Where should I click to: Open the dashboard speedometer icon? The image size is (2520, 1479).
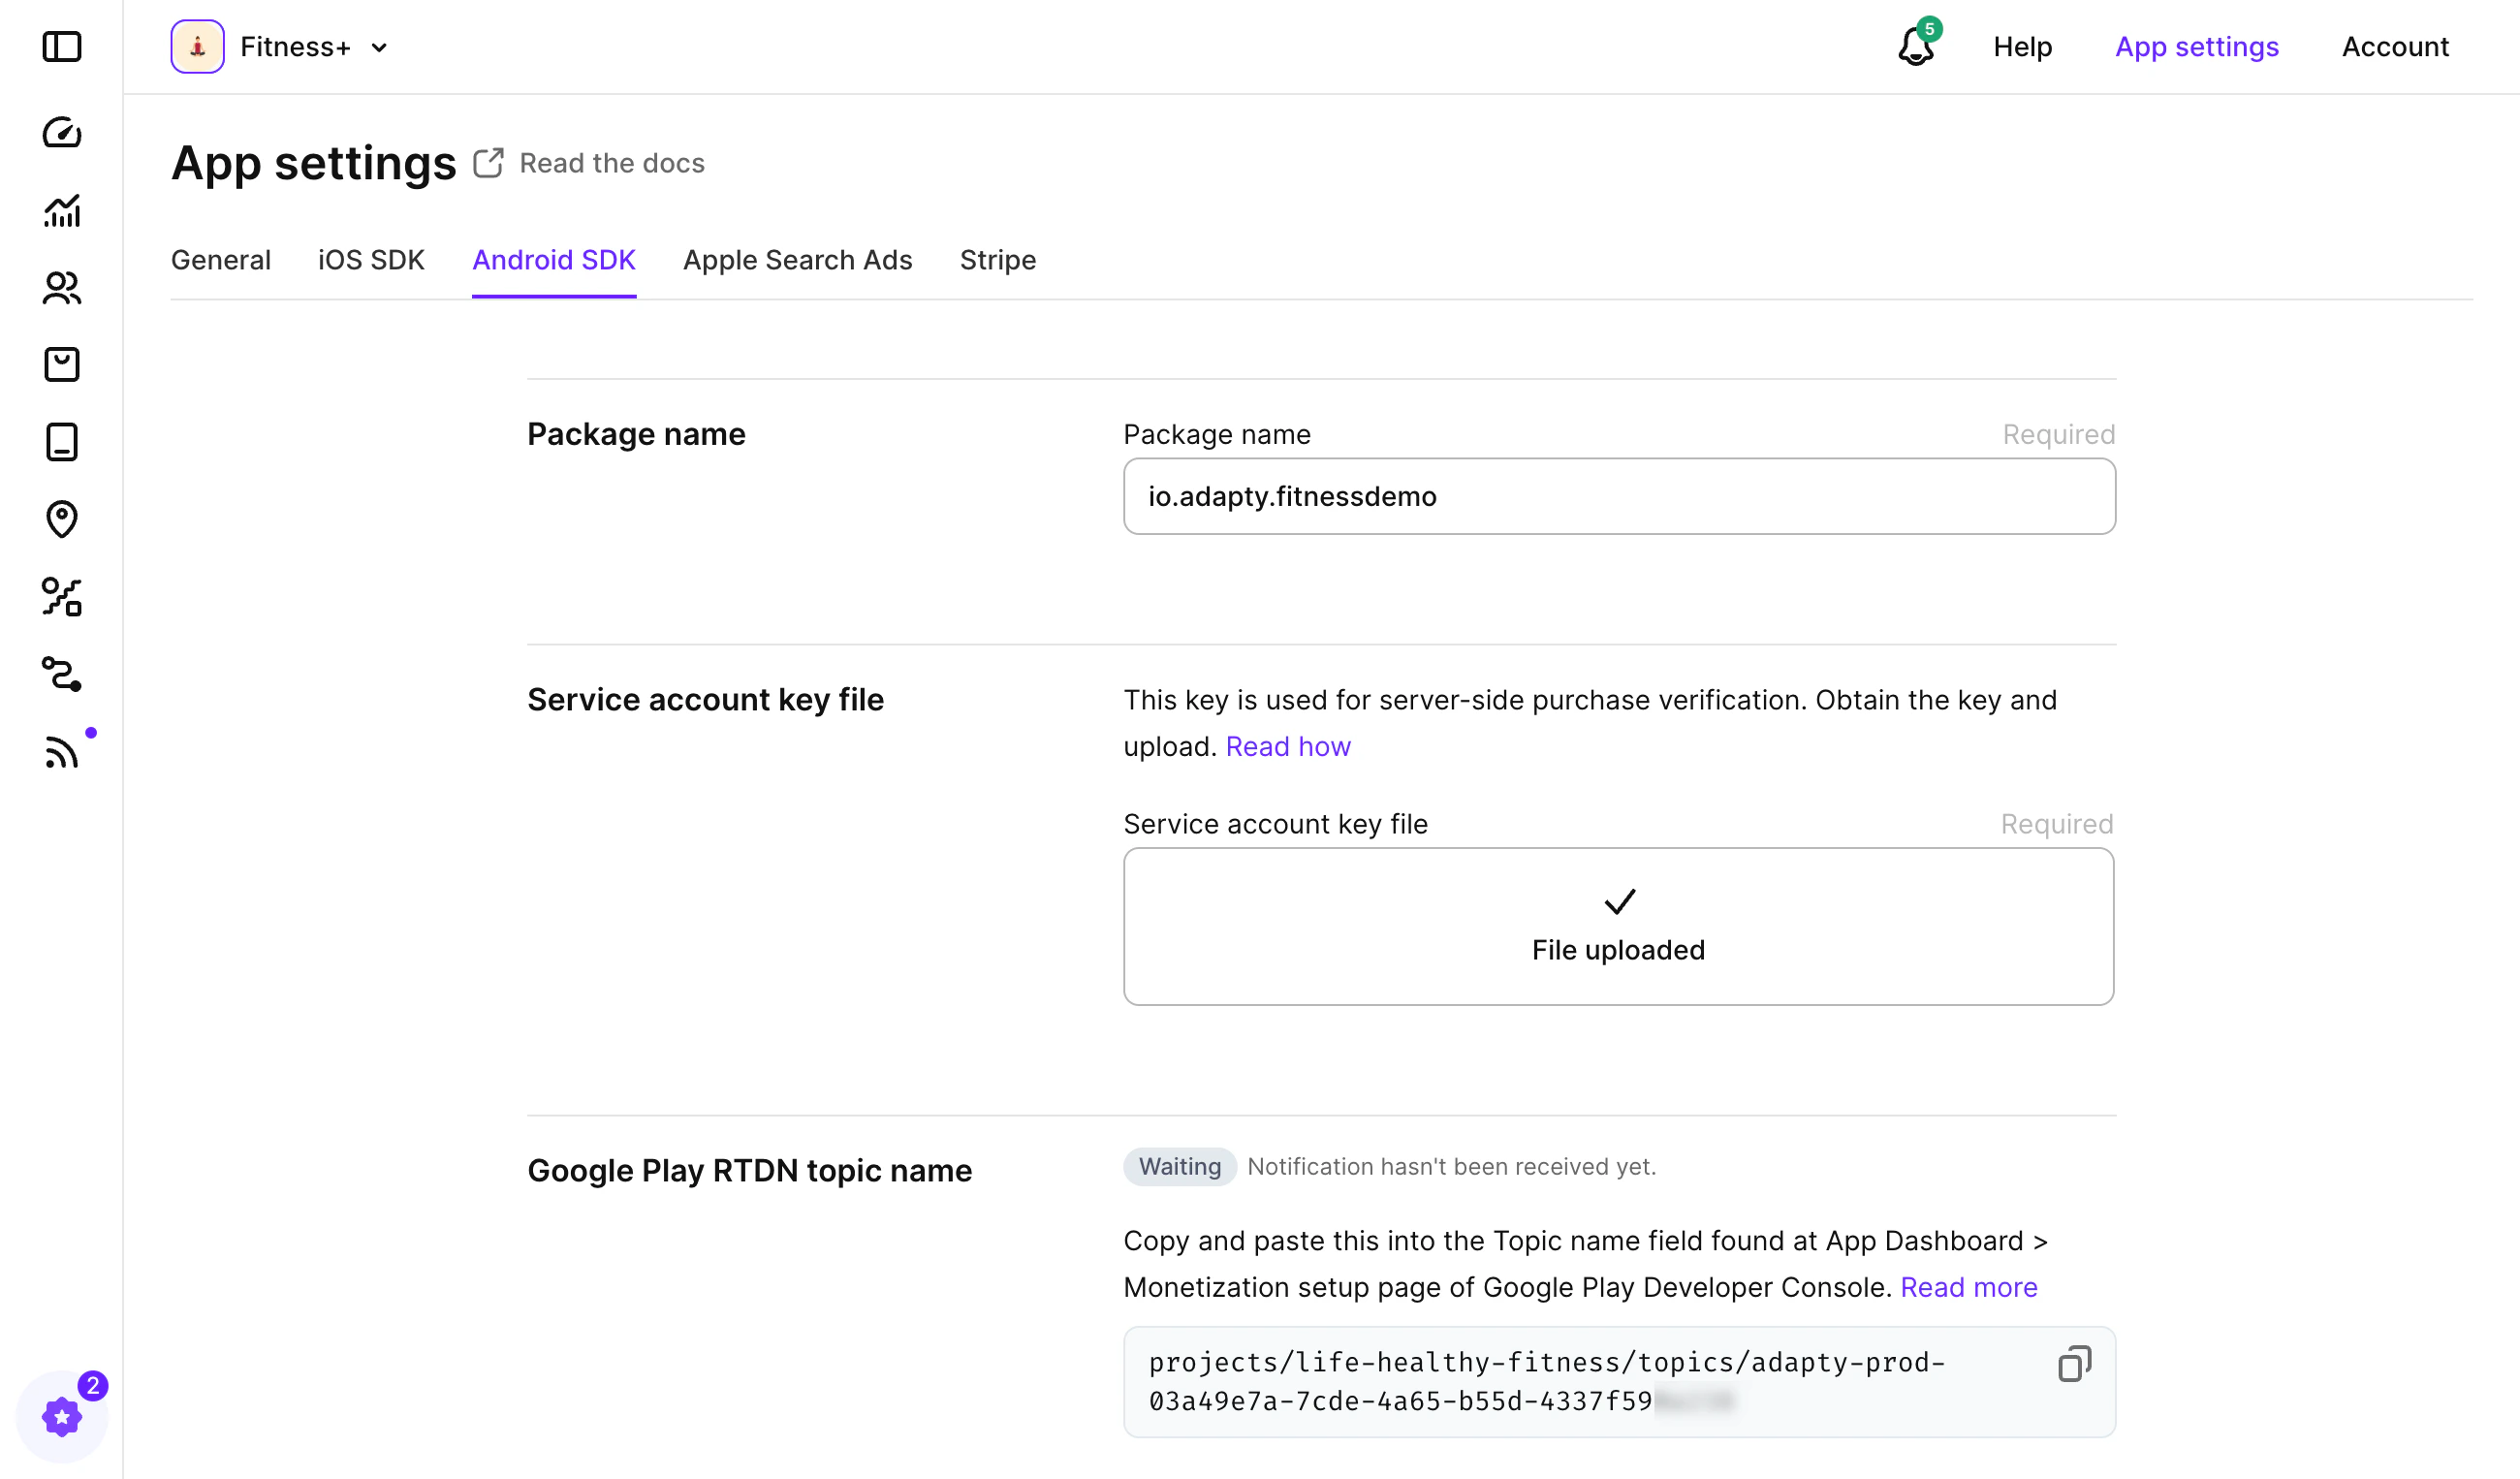[x=62, y=132]
